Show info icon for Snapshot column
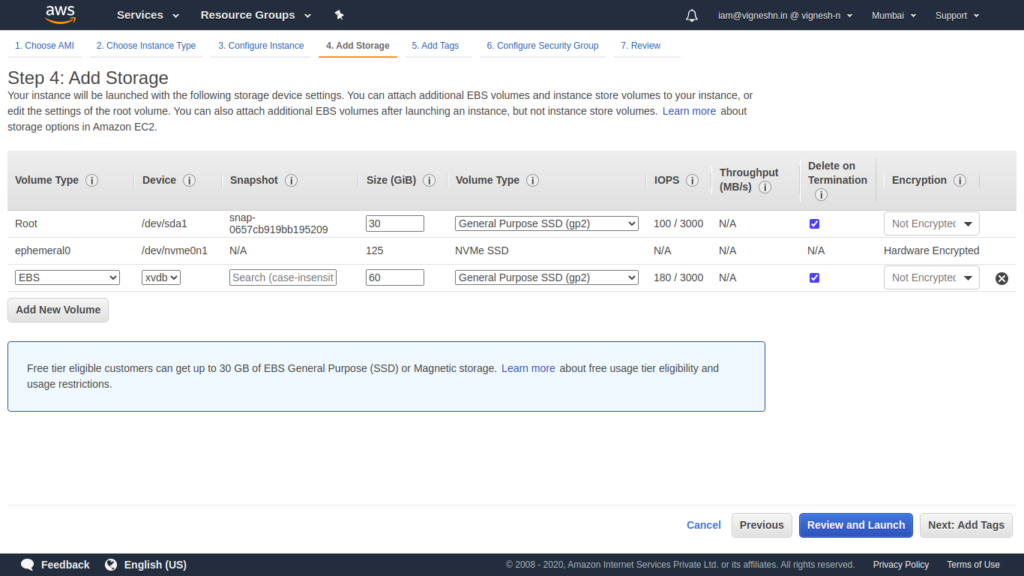The image size is (1024, 576). tap(291, 180)
